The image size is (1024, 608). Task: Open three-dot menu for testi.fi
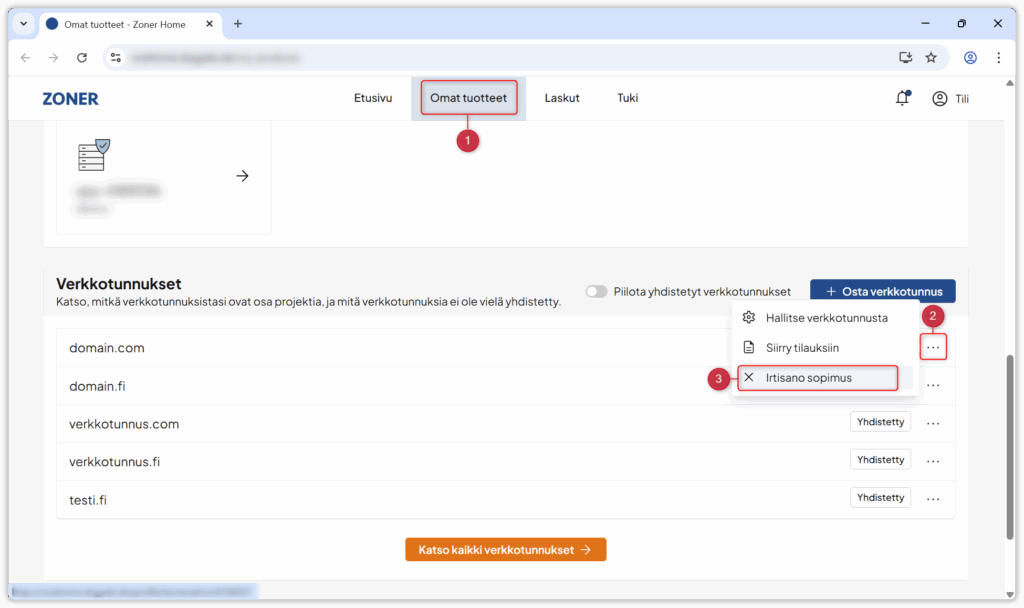933,498
